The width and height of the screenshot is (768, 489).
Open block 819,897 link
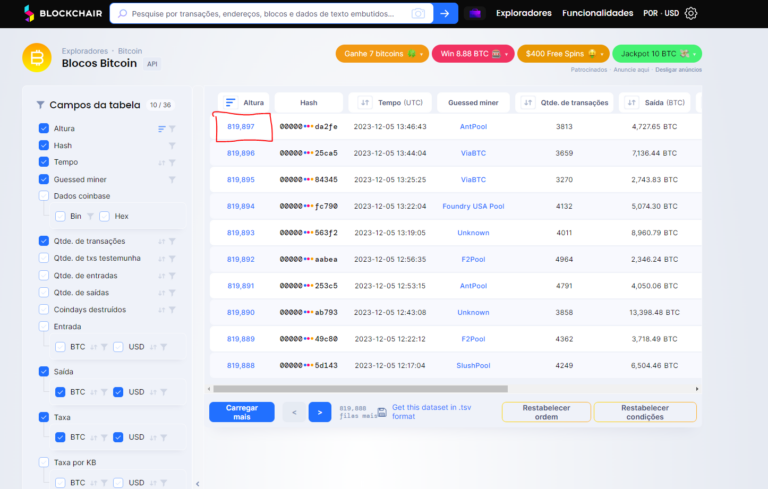click(x=241, y=127)
